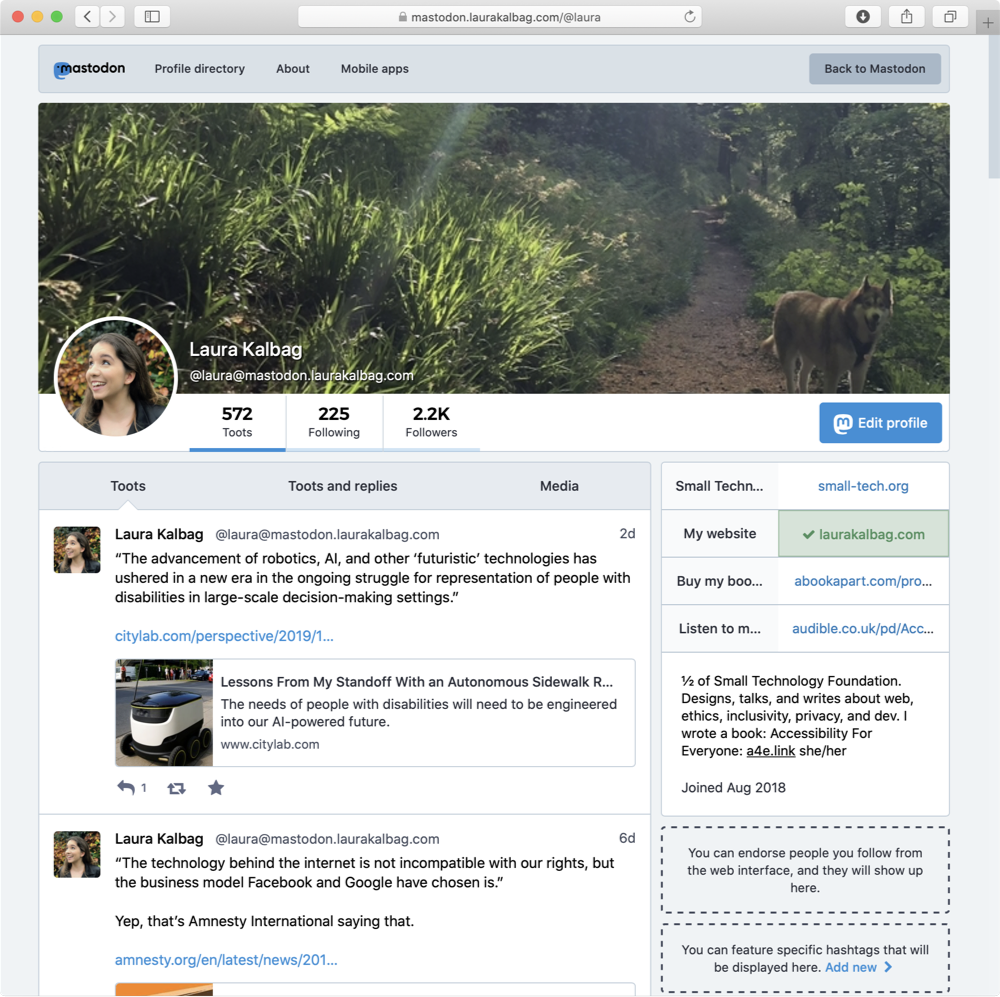Click the My website field label

720,533
